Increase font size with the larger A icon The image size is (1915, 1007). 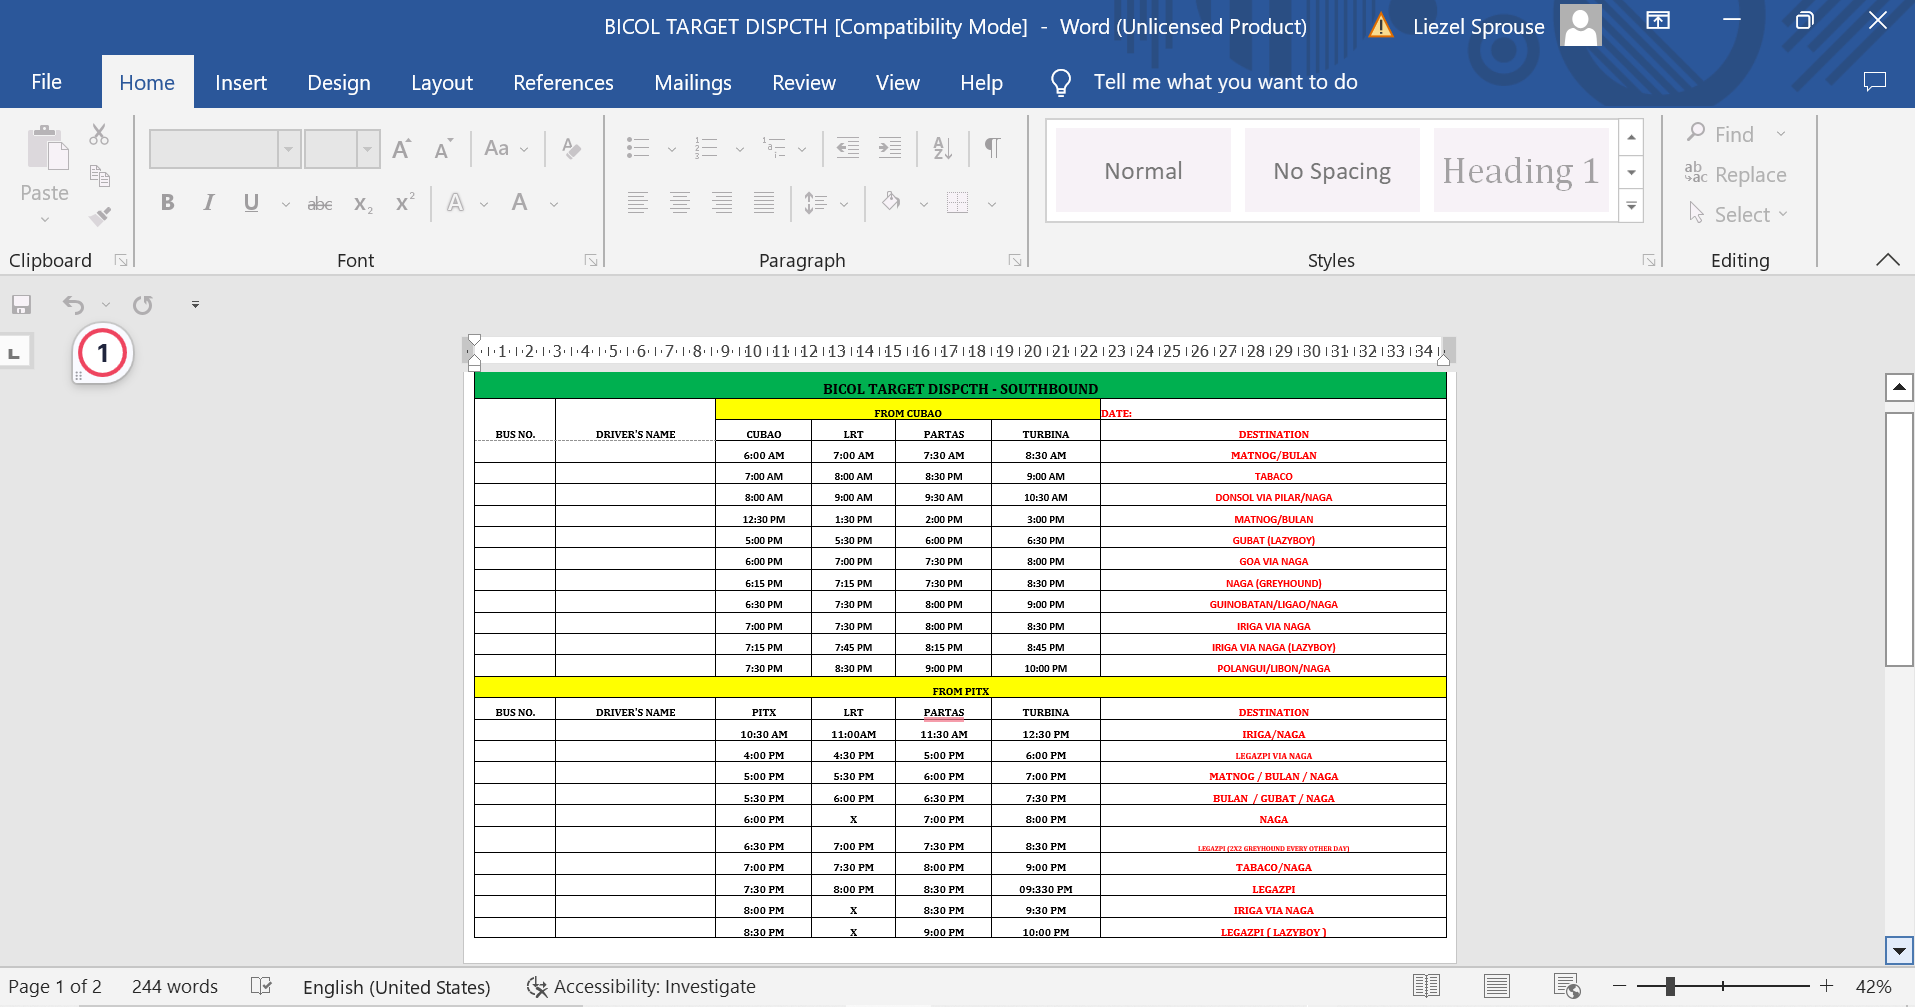pyautogui.click(x=402, y=149)
